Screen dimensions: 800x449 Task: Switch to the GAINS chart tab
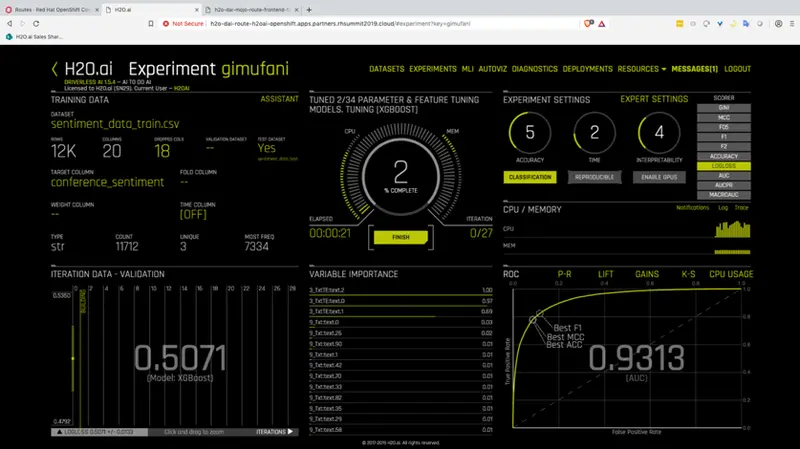(647, 274)
